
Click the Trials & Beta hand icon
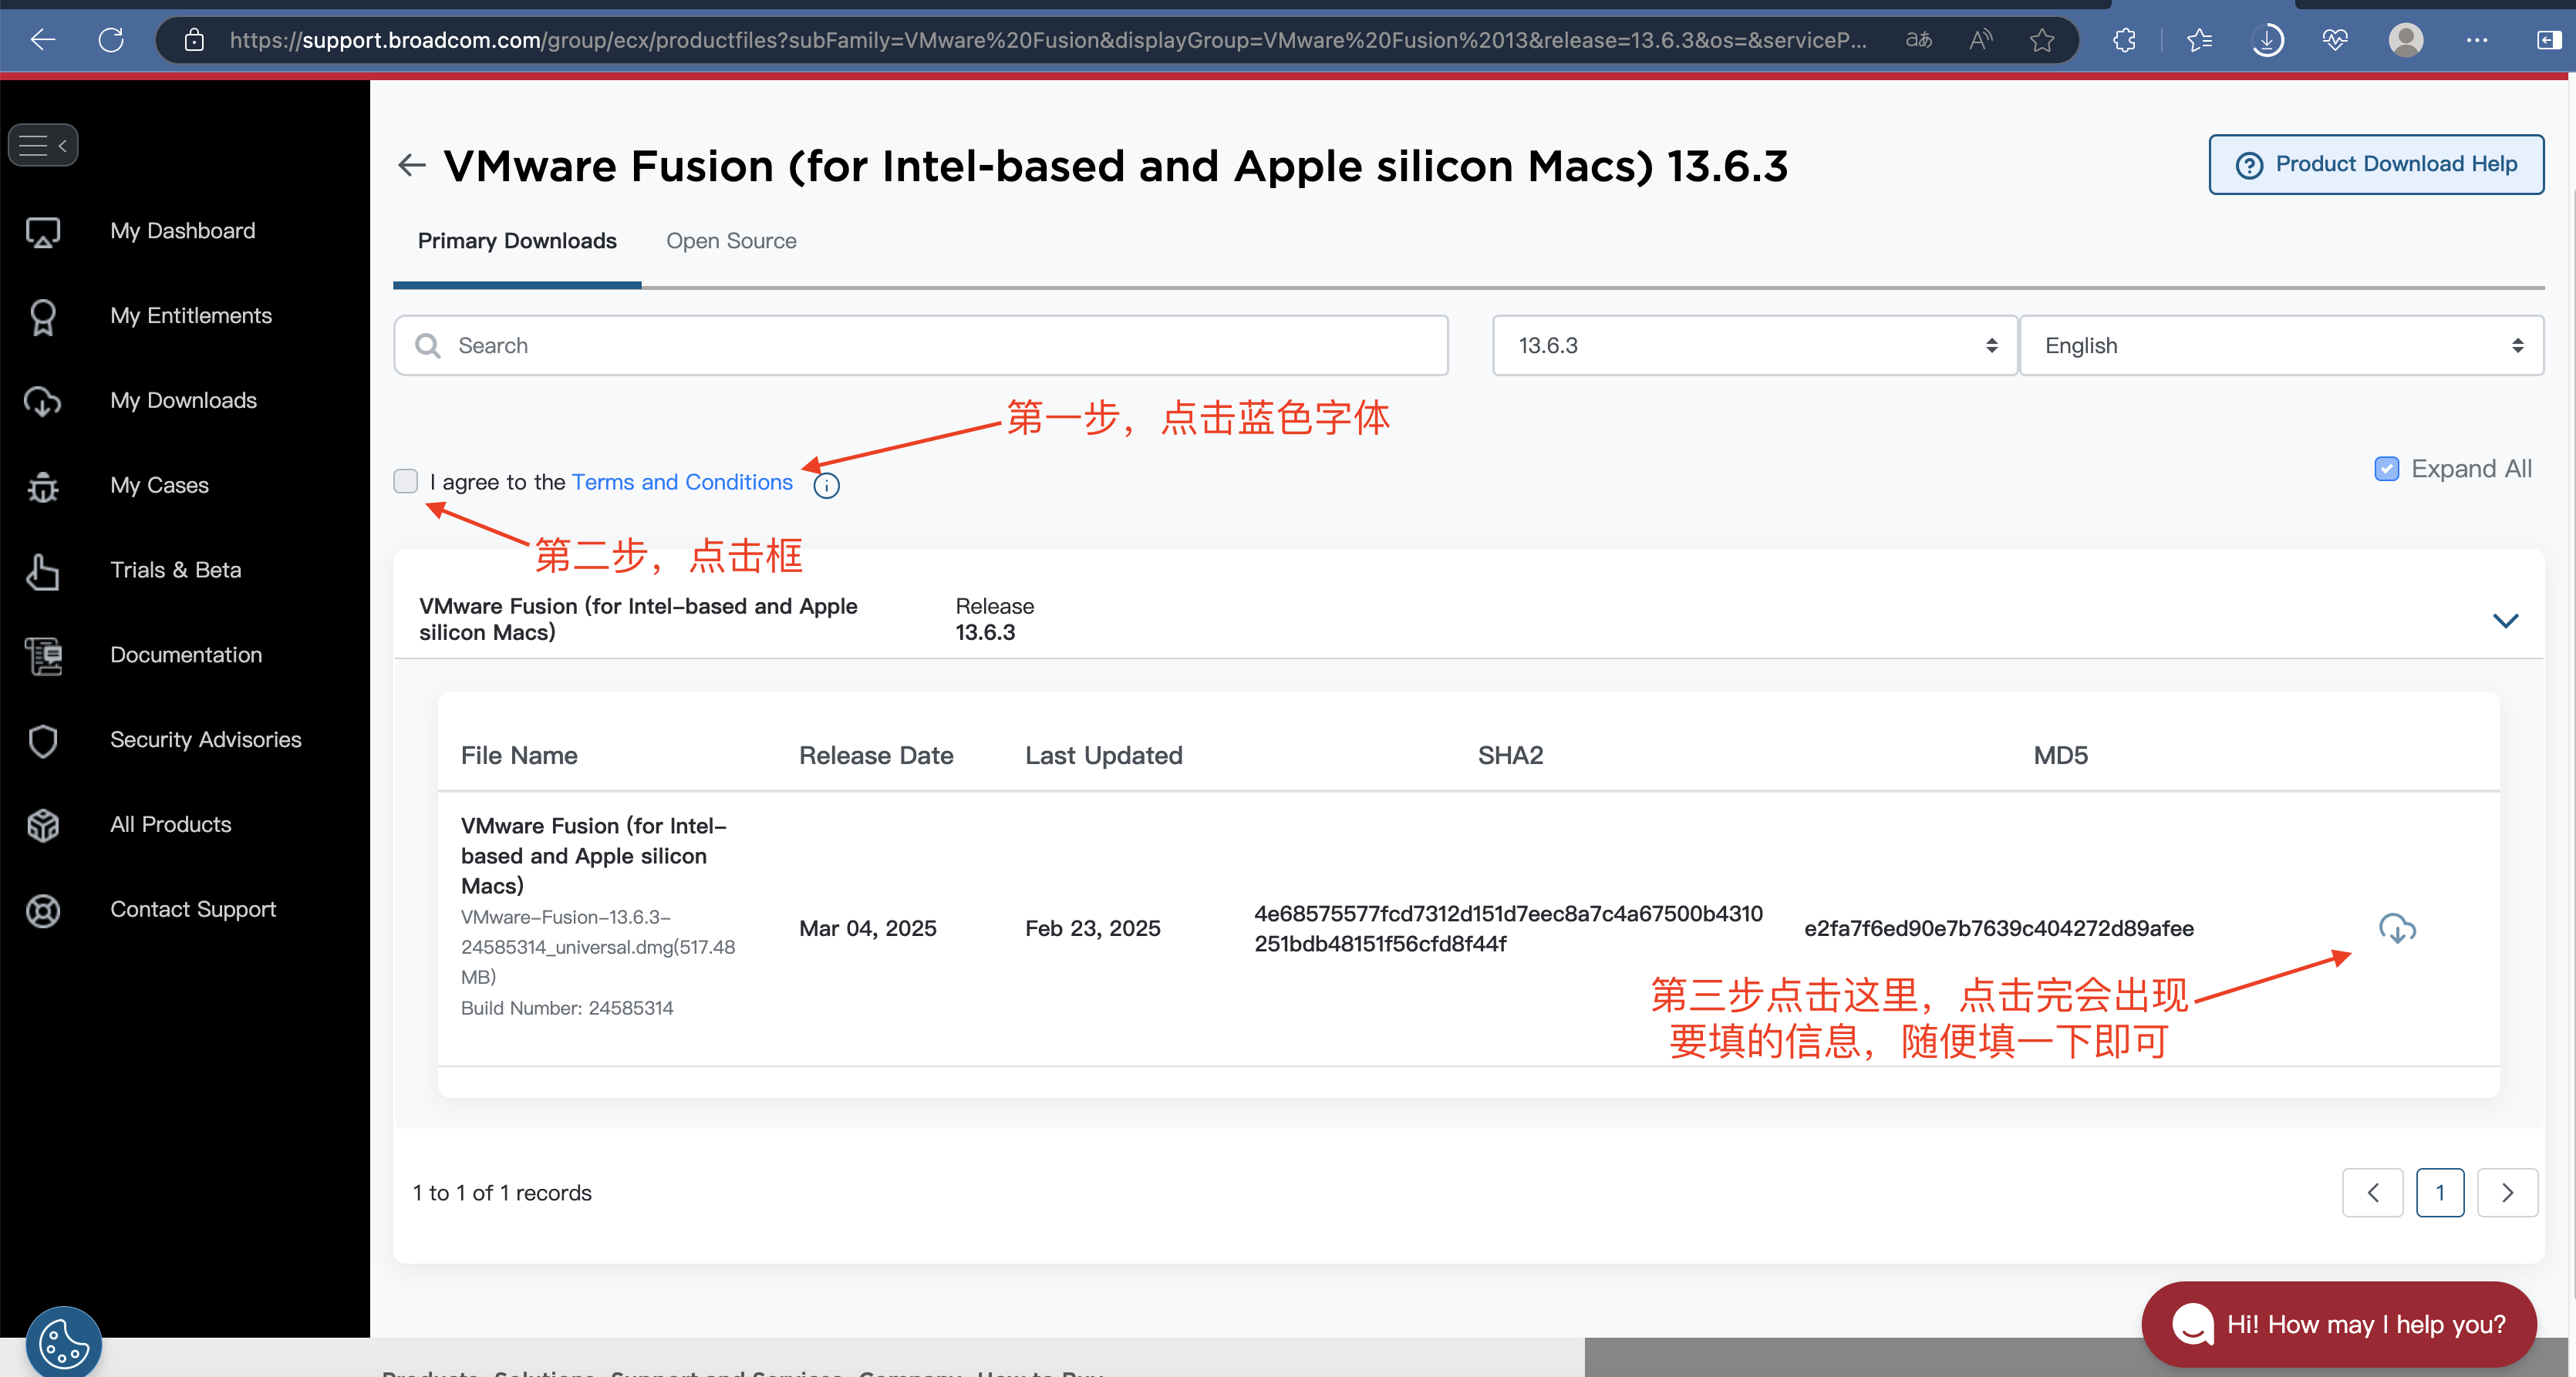[x=43, y=571]
